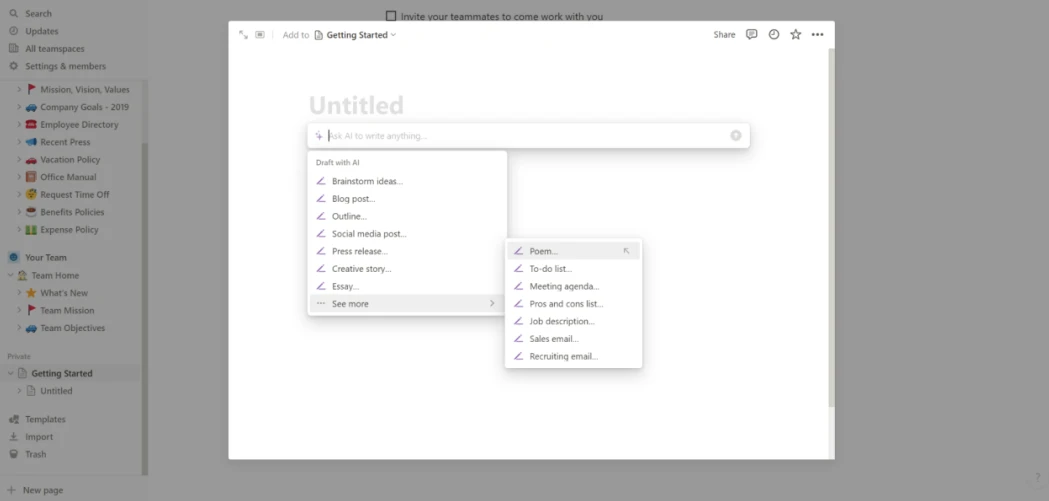
Task: Open the Vacation Policy page
Action: tap(70, 160)
